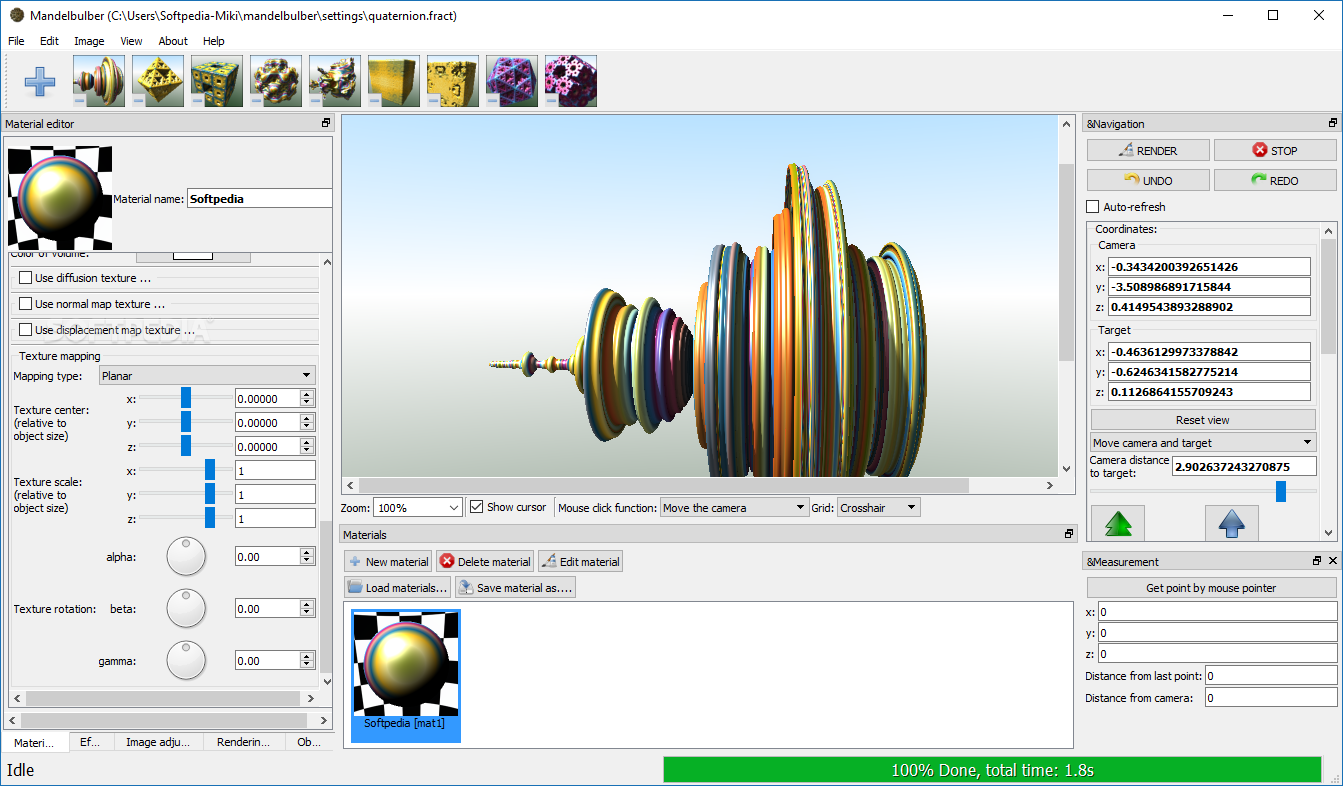Enable Auto-refresh in Navigation
The image size is (1343, 786).
[1093, 207]
